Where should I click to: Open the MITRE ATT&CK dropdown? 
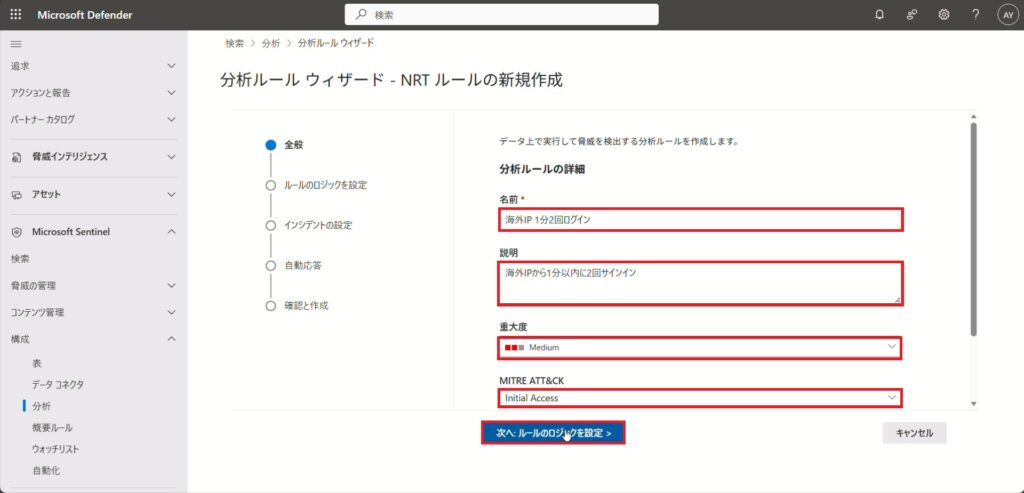click(700, 398)
